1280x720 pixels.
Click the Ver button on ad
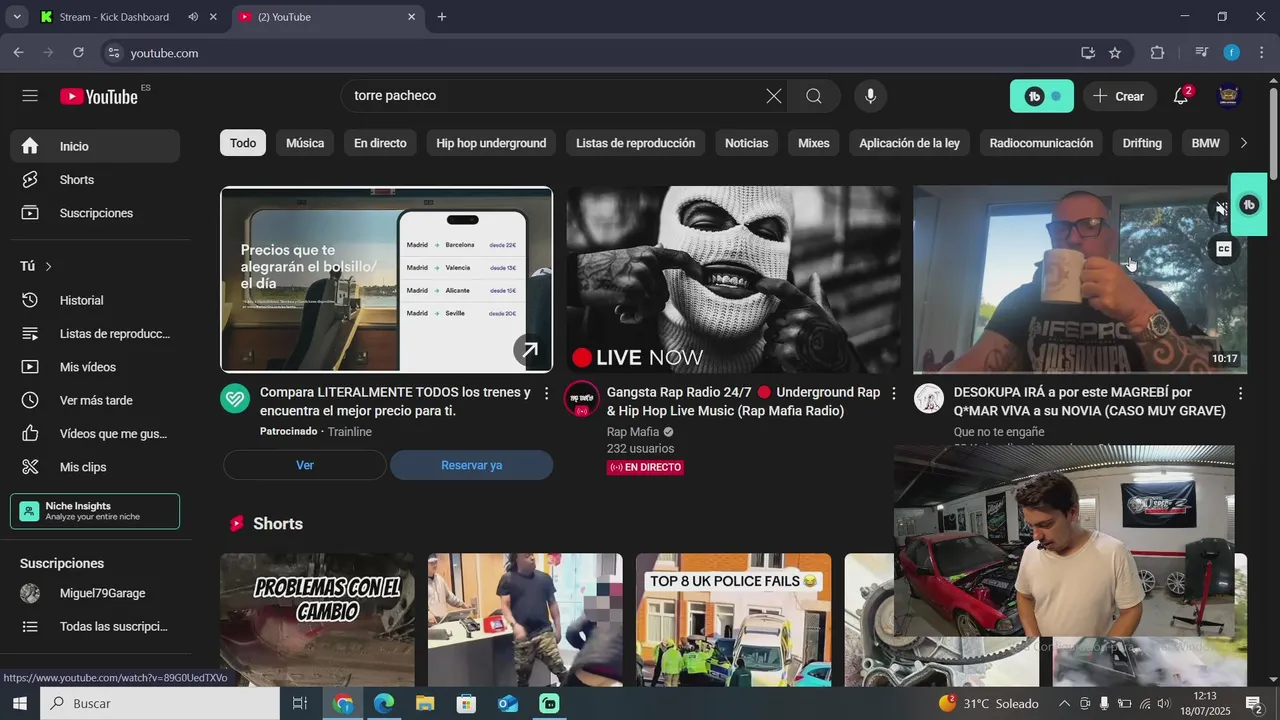[x=305, y=465]
